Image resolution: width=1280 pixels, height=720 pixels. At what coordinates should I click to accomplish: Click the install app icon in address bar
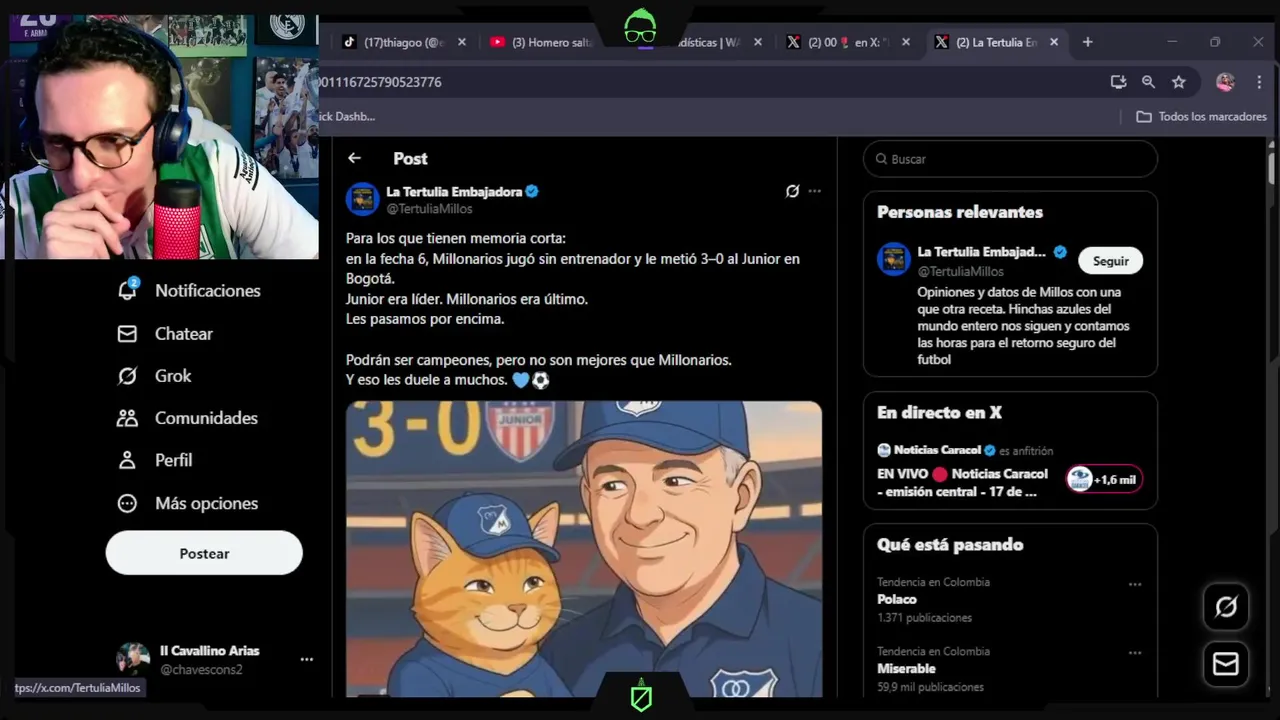point(1118,82)
